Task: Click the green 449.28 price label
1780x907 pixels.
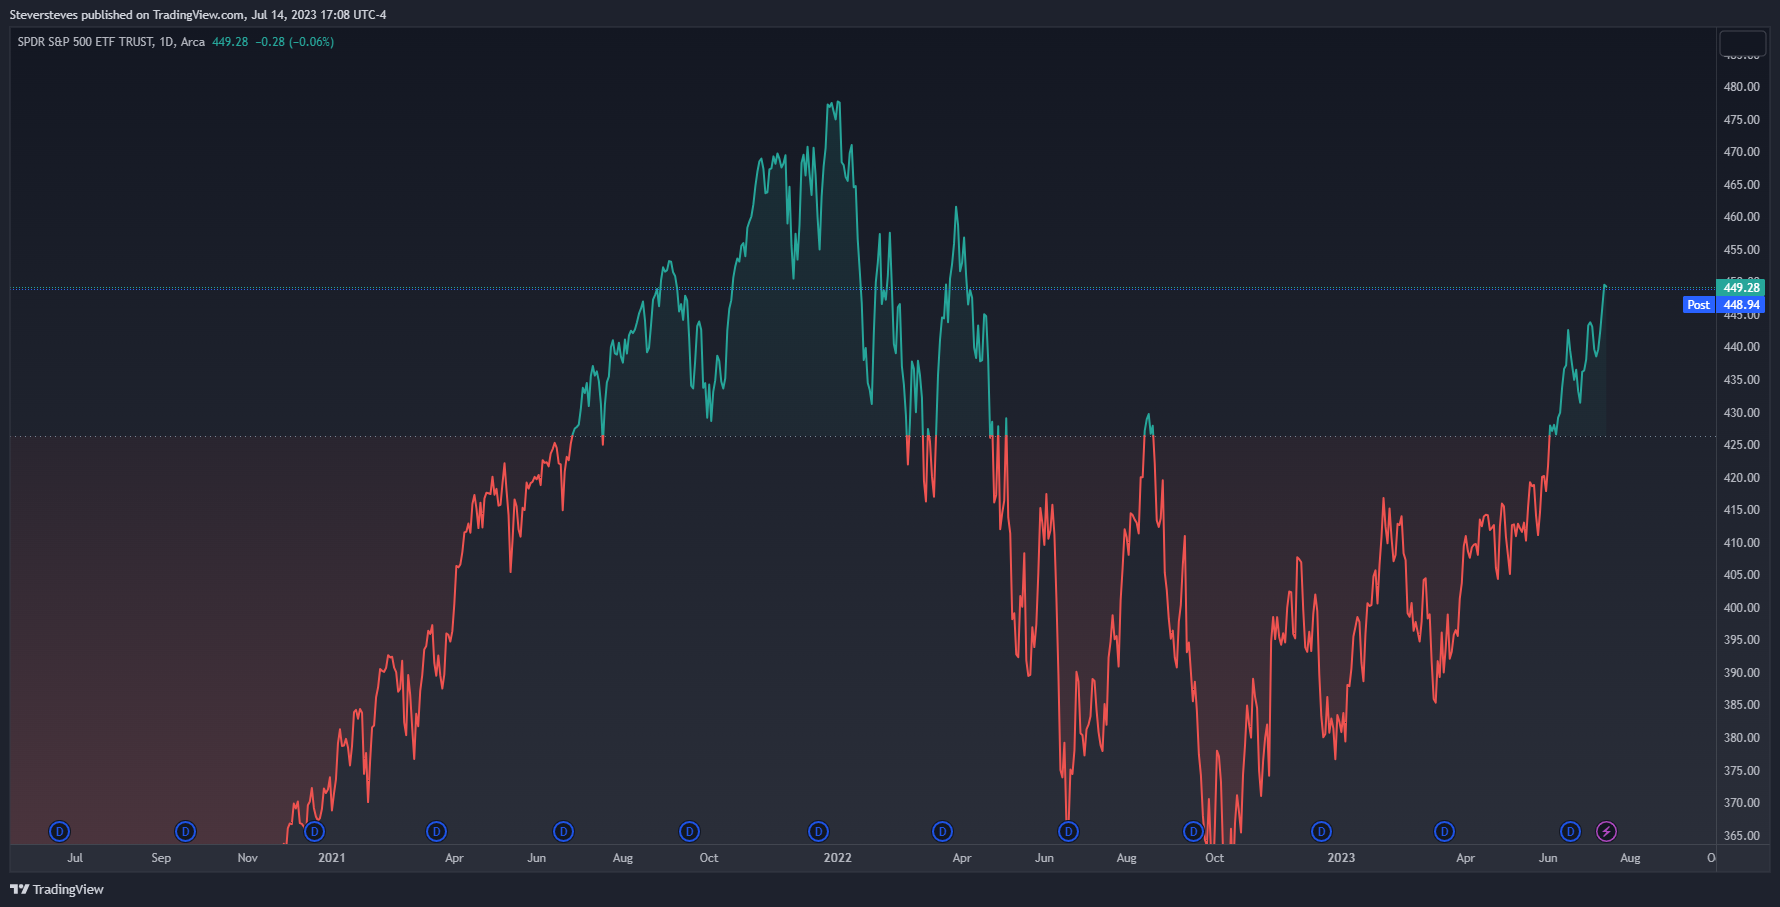Action: point(1741,288)
